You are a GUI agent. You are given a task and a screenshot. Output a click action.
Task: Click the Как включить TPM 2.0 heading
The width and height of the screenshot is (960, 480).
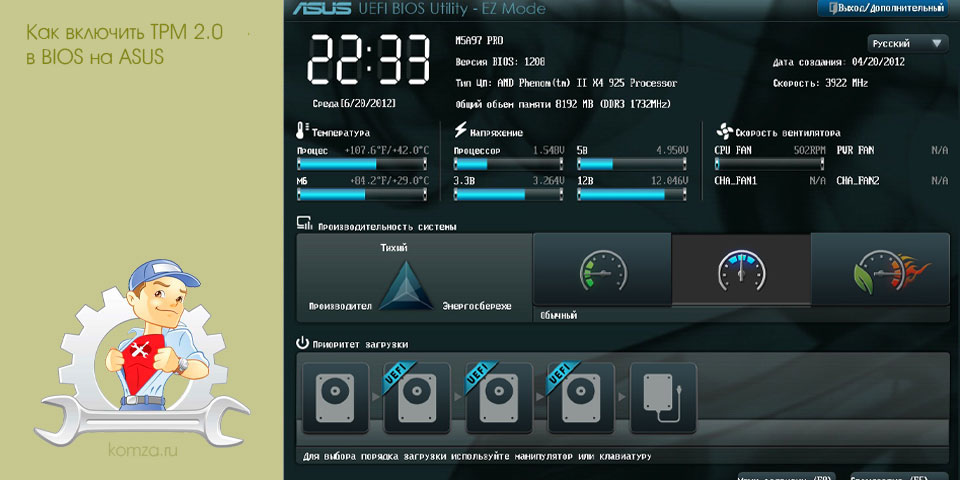125,44
